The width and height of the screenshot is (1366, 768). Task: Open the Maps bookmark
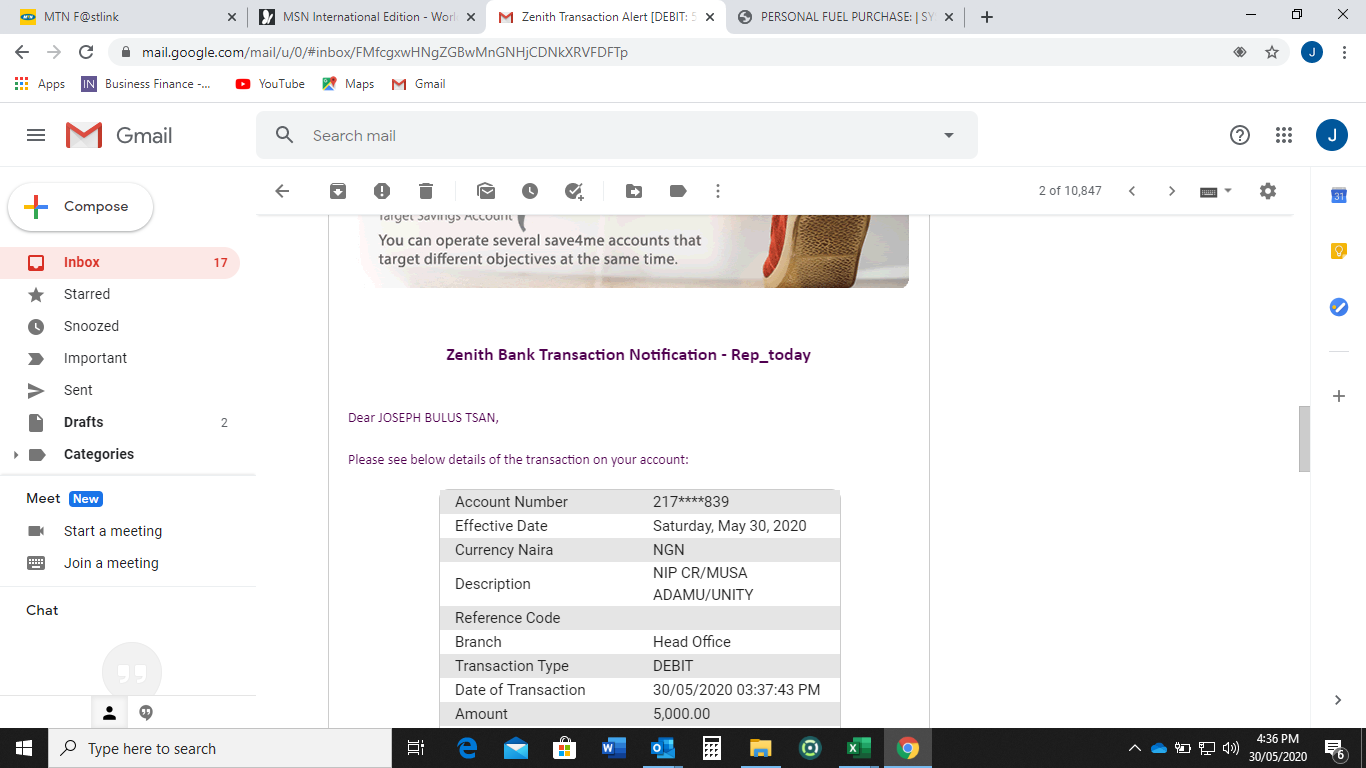348,84
